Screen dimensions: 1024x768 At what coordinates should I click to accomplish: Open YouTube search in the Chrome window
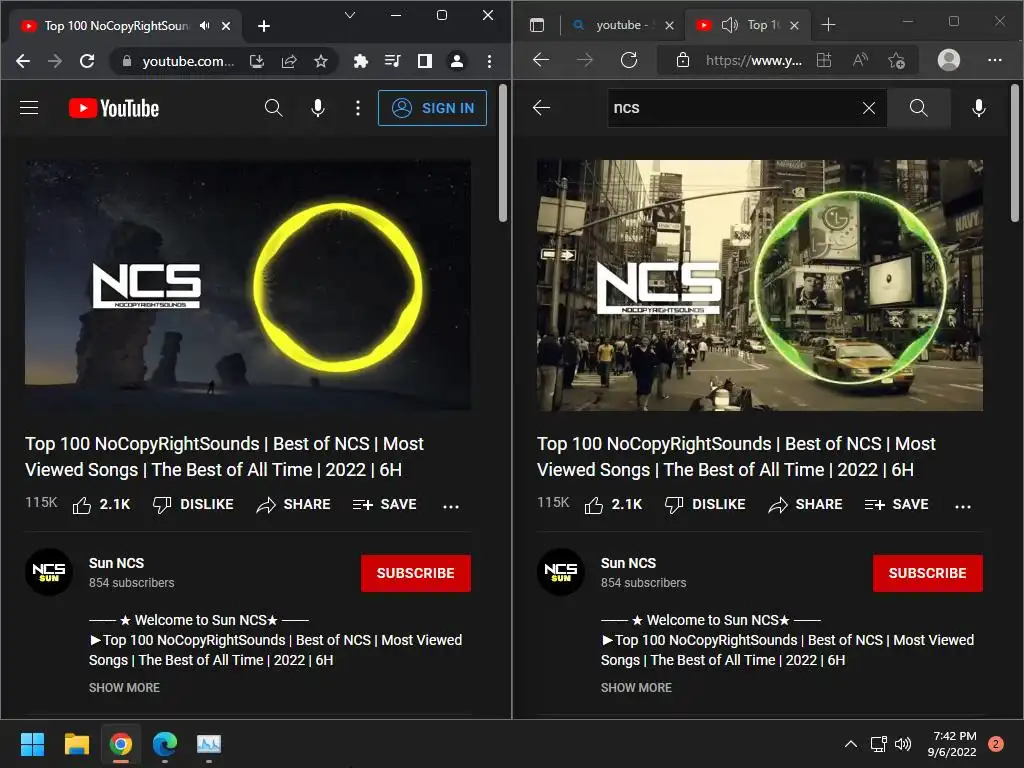point(274,108)
